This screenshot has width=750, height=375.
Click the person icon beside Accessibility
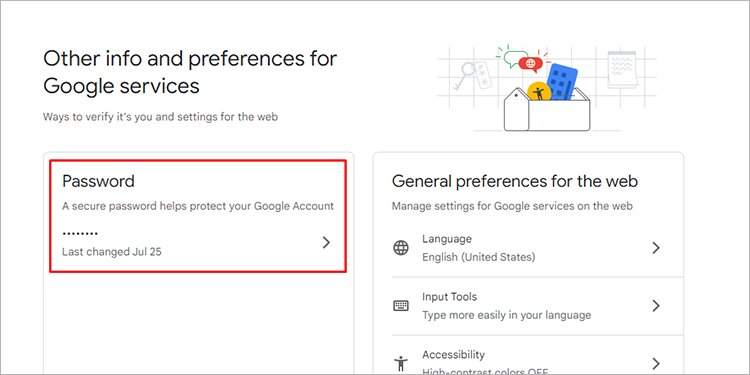tap(401, 364)
